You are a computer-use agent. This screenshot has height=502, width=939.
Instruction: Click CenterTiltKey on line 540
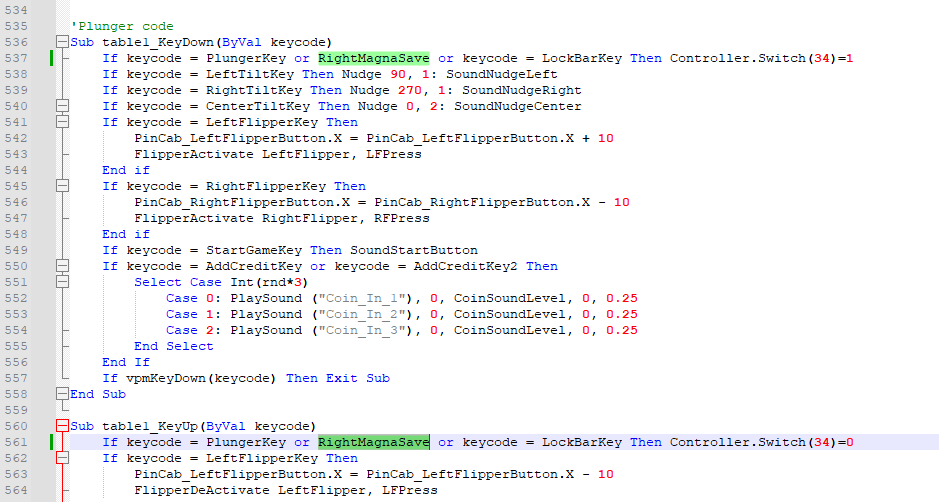[x=258, y=106]
